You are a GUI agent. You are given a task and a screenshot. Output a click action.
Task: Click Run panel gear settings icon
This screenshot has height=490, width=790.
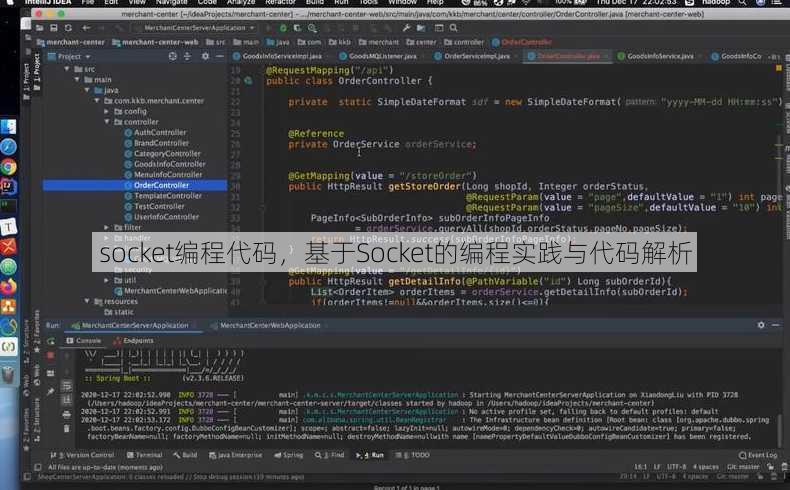(x=761, y=325)
